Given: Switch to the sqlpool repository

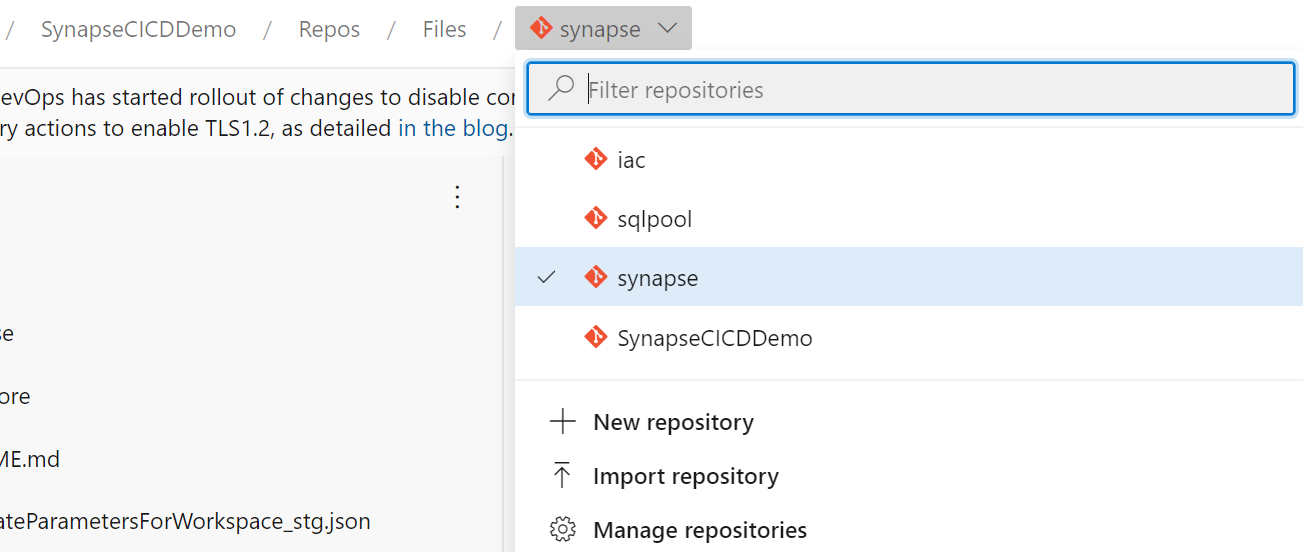Looking at the screenshot, I should 654,219.
